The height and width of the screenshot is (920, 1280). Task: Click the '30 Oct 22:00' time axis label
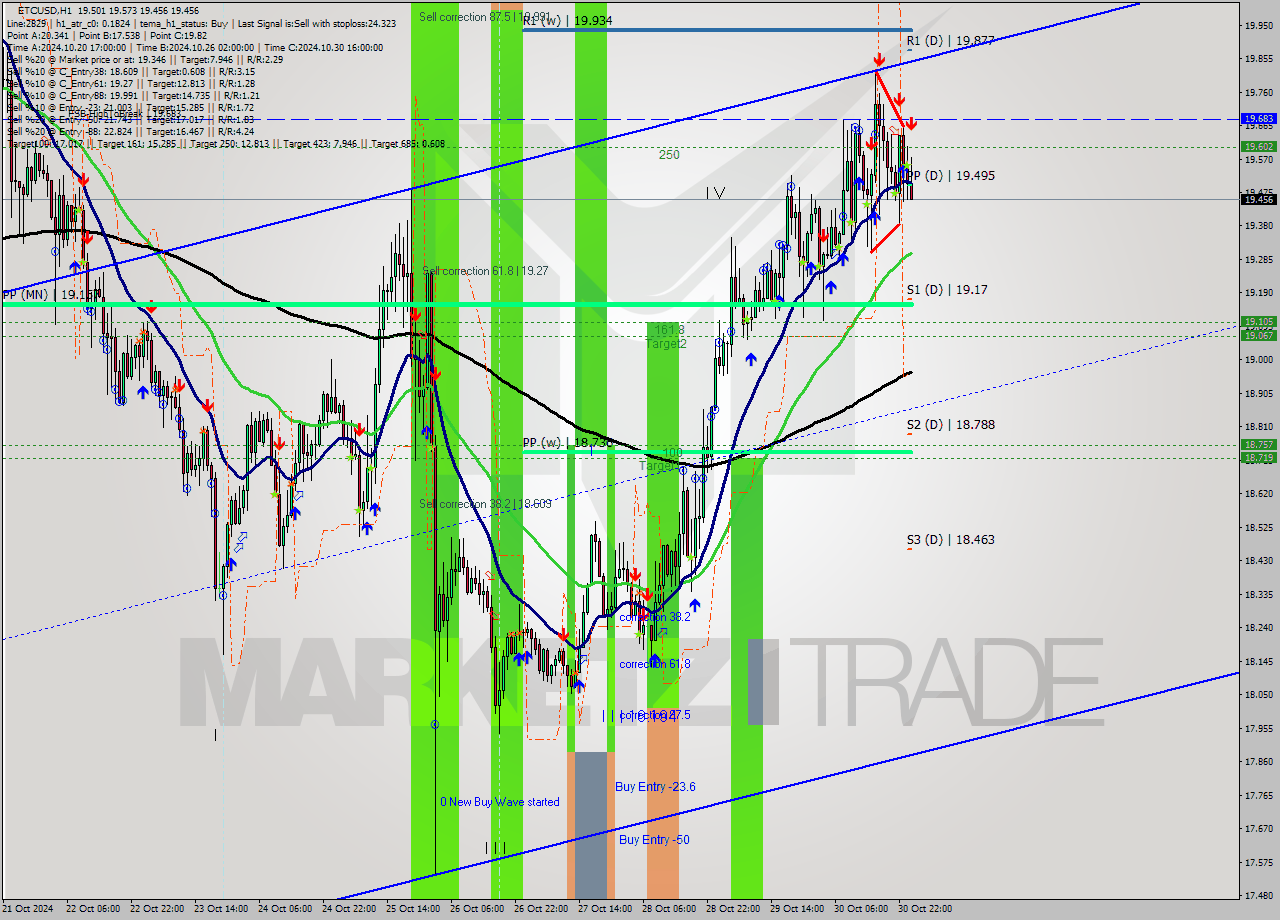925,909
